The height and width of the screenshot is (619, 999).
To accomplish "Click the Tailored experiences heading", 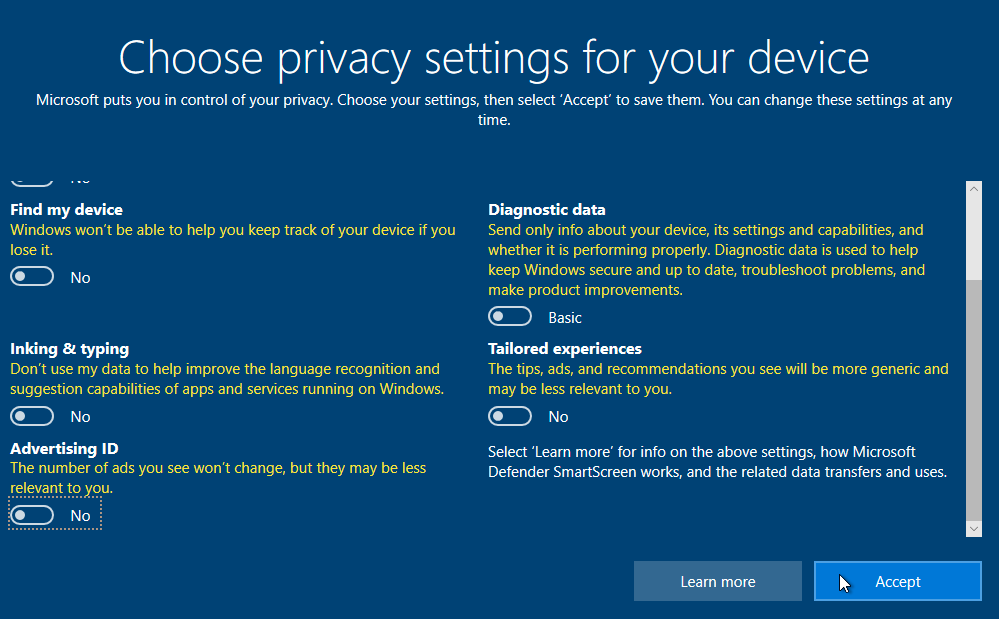I will pos(564,349).
